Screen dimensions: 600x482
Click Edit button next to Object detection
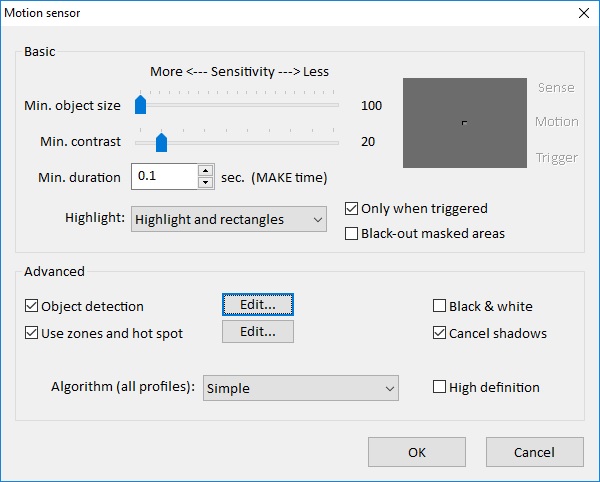tap(258, 305)
